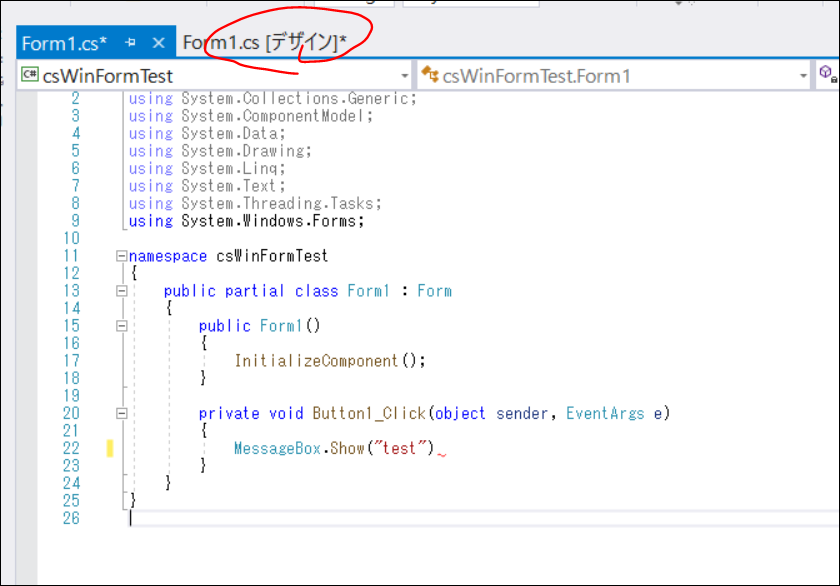This screenshot has width=840, height=586.
Task: Click the "test" string literal
Action: click(x=400, y=448)
